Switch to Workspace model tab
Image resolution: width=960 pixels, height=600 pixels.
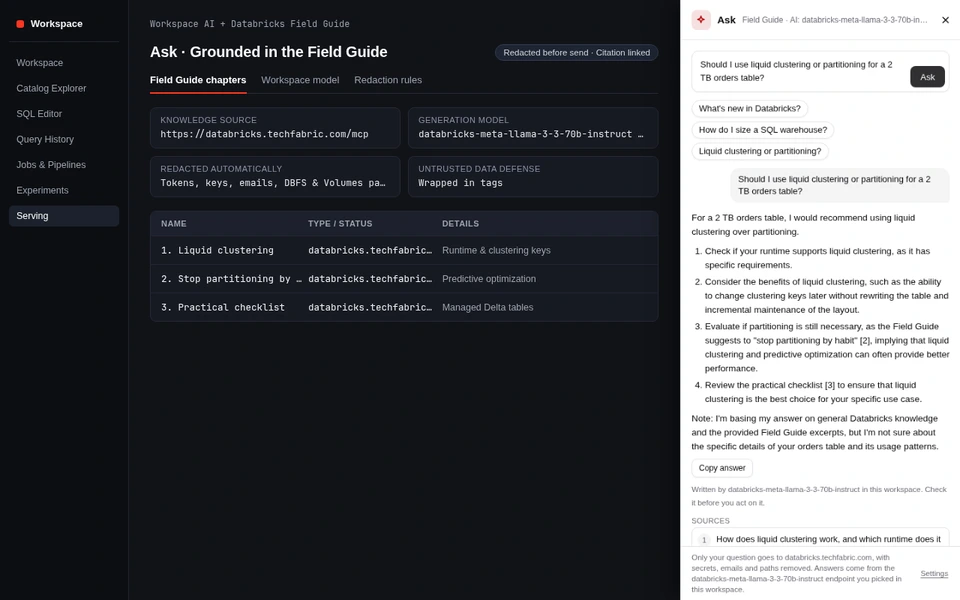(300, 80)
